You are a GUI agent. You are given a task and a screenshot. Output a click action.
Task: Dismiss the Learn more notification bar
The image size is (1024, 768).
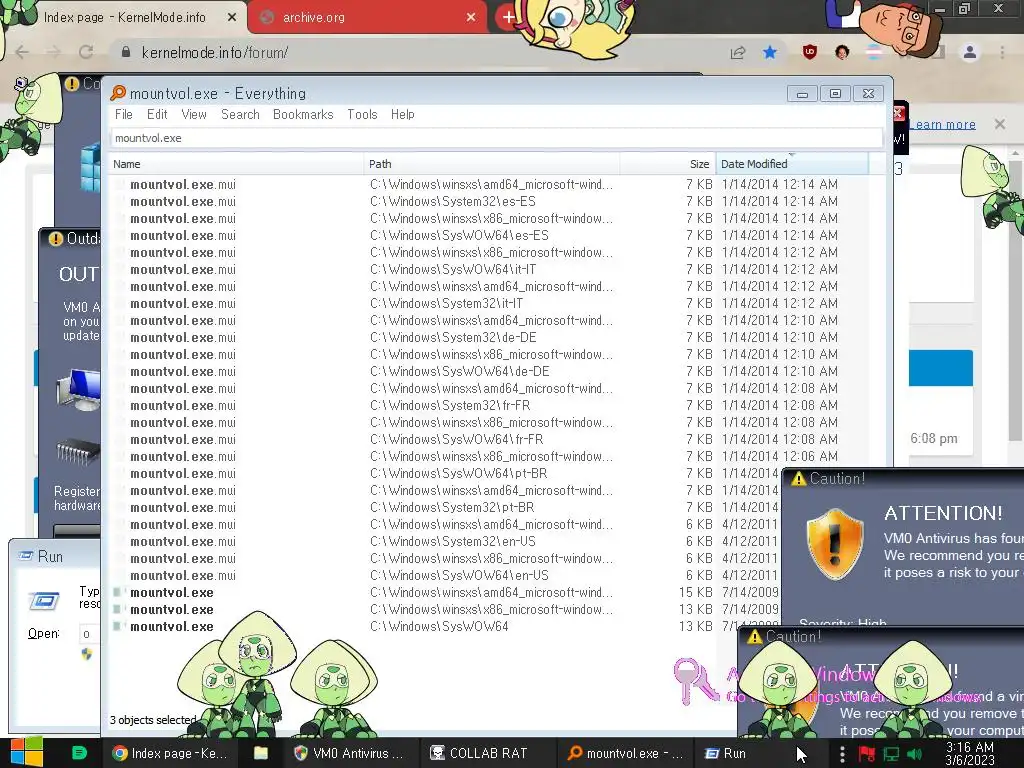pos(1000,123)
